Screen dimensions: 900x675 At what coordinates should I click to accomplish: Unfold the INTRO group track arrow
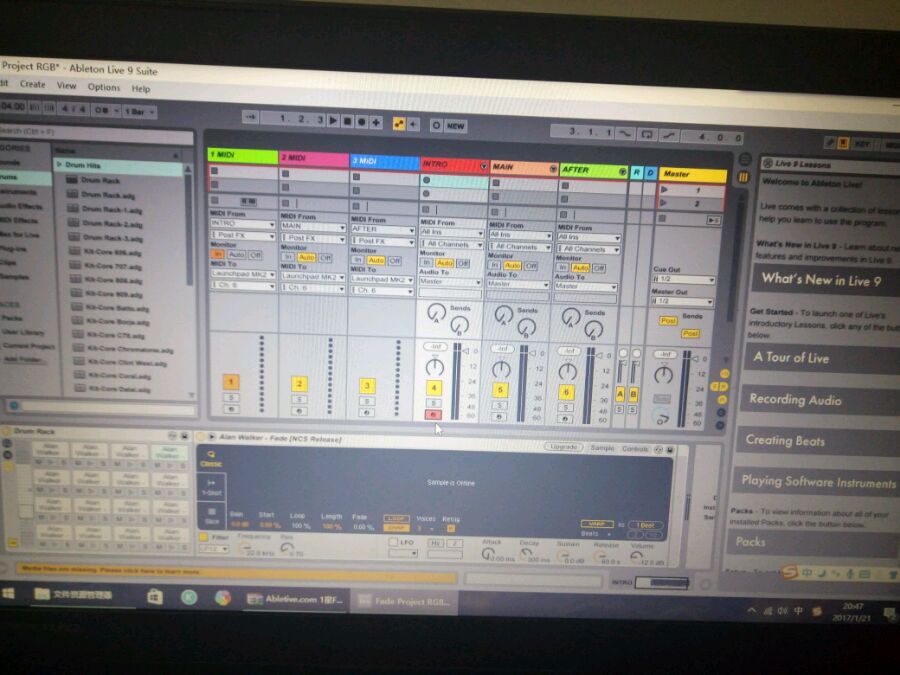coord(483,166)
